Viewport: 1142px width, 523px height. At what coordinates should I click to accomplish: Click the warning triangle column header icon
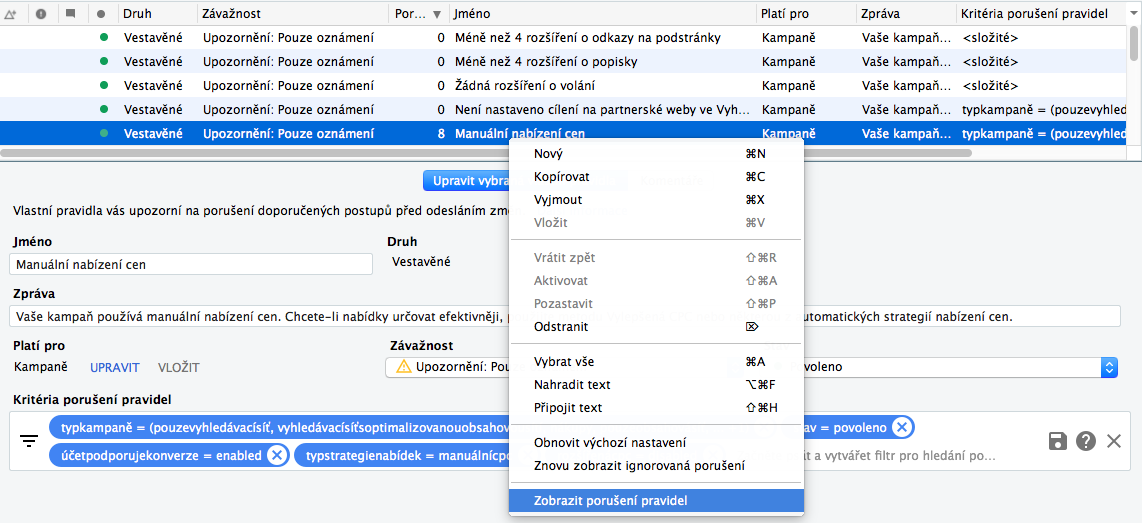pyautogui.click(x=11, y=14)
